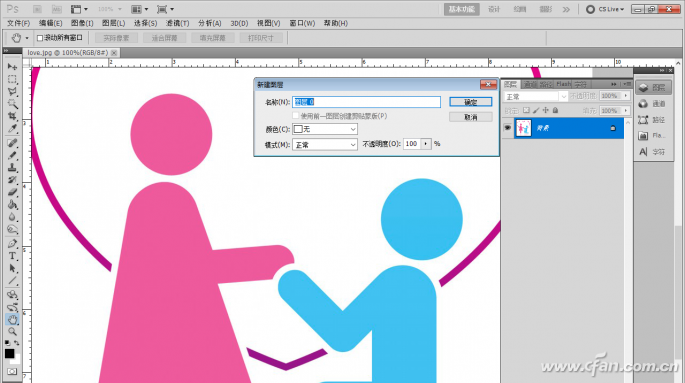Open the 路径 collapsed panel icon
The height and width of the screenshot is (383, 685).
[653, 120]
